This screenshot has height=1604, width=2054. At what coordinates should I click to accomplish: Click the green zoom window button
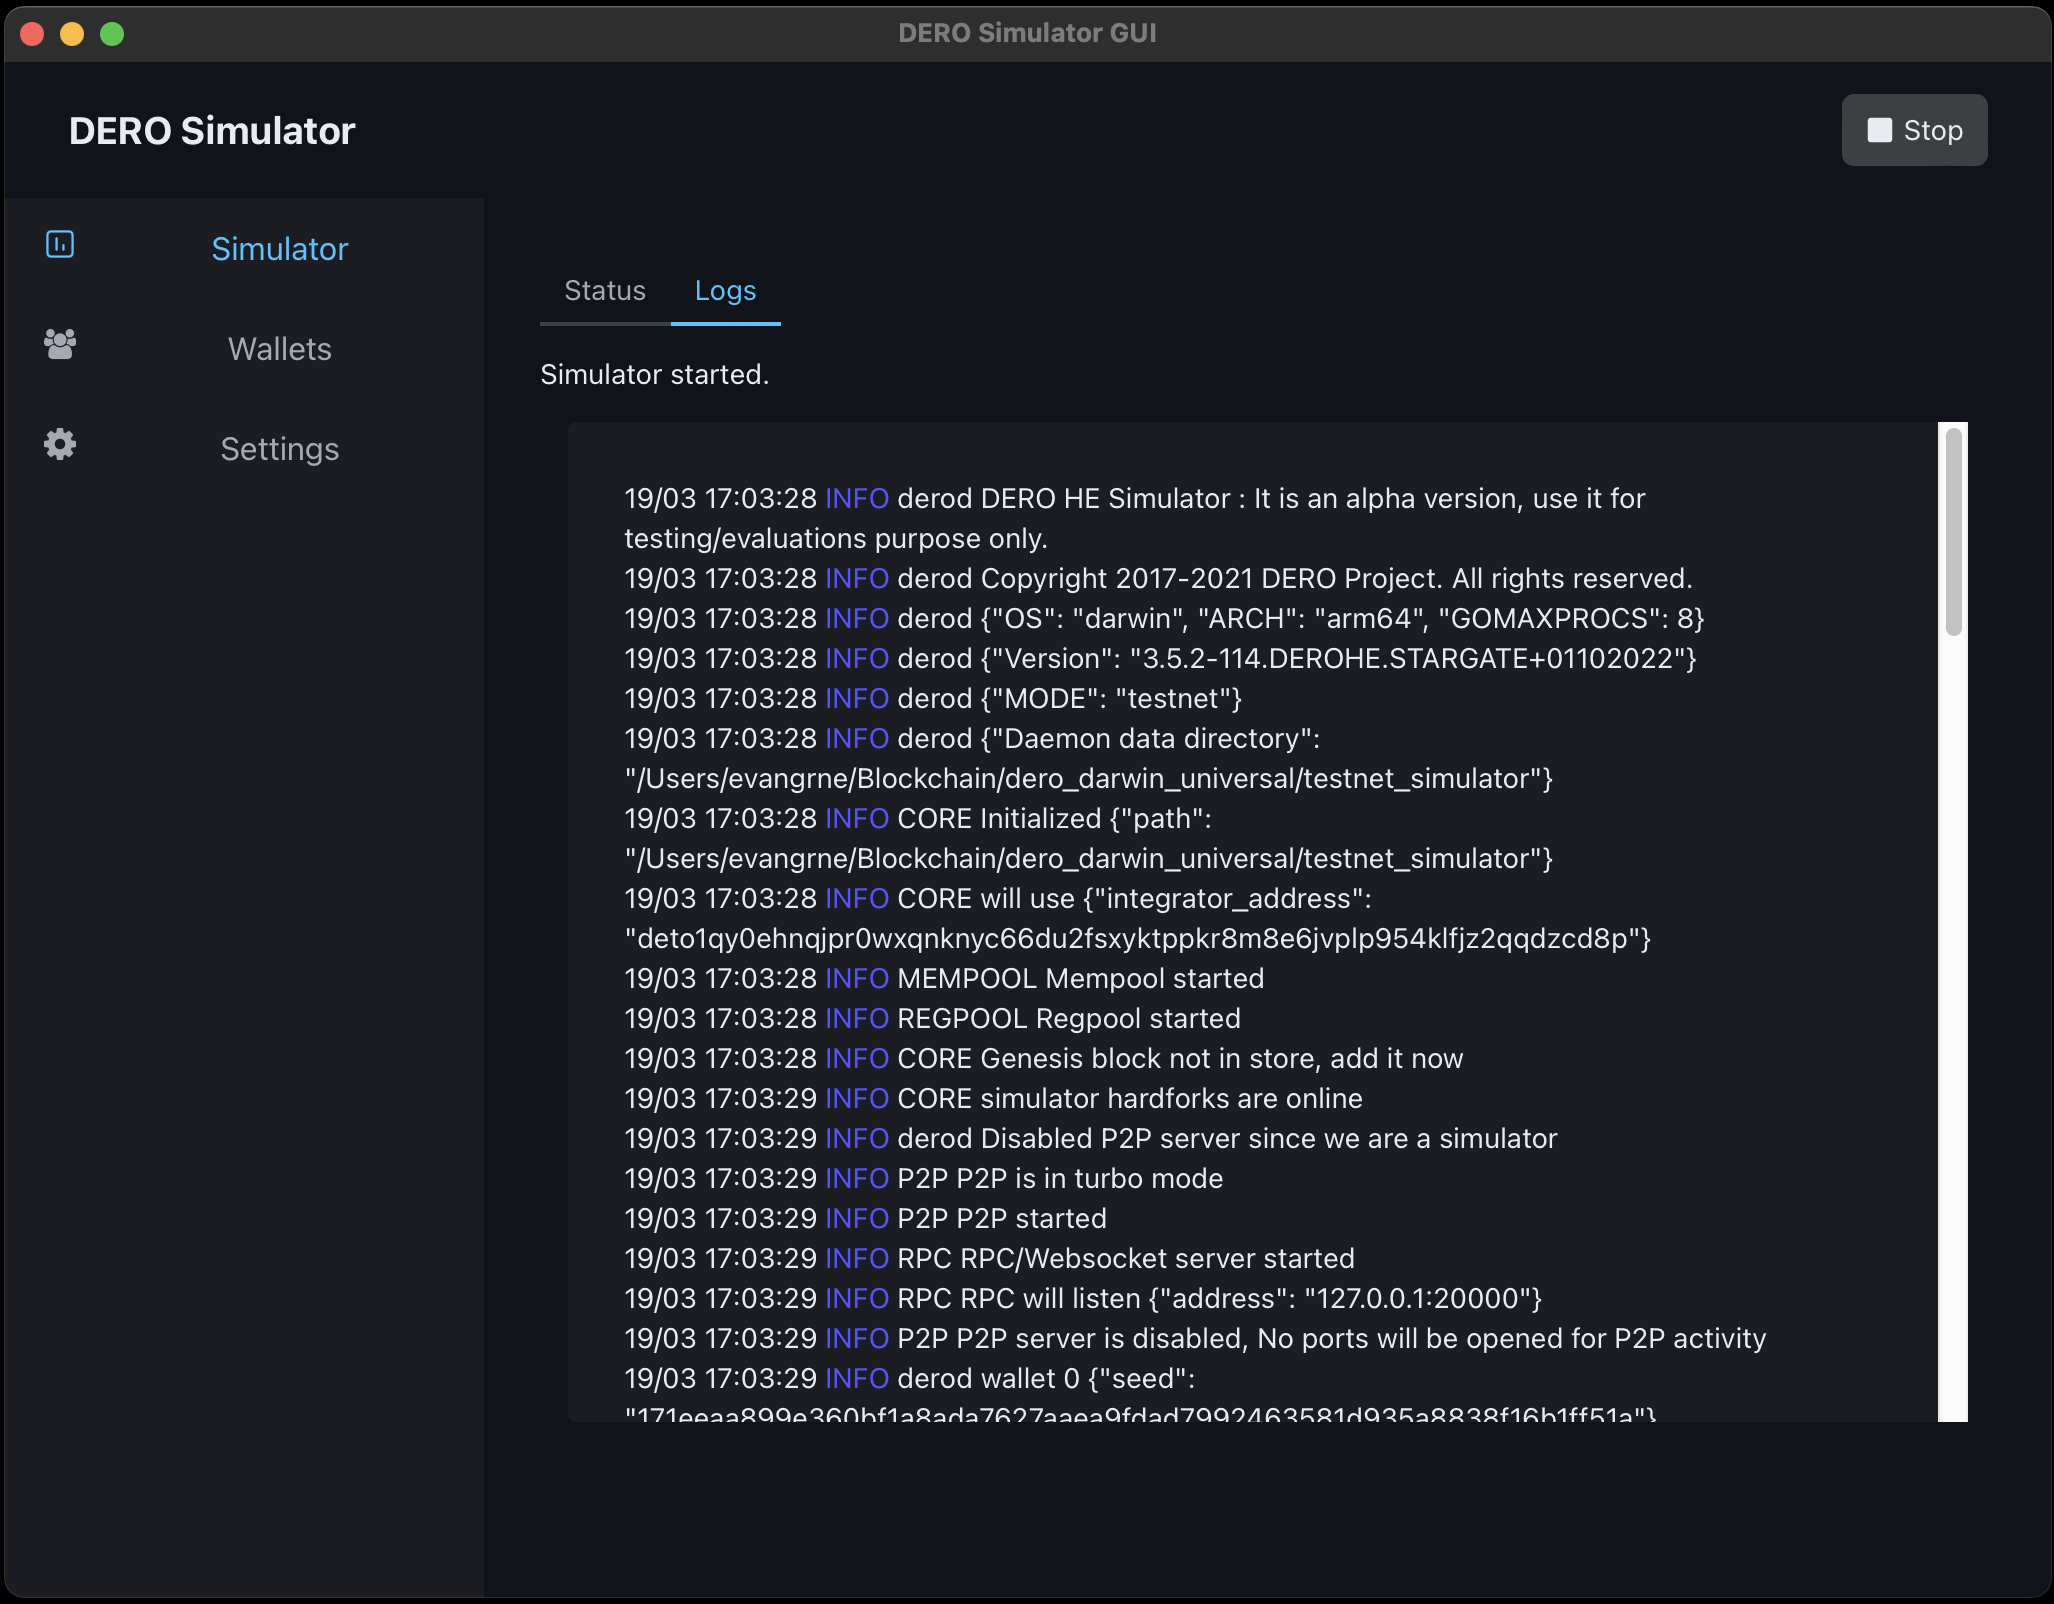click(x=112, y=33)
